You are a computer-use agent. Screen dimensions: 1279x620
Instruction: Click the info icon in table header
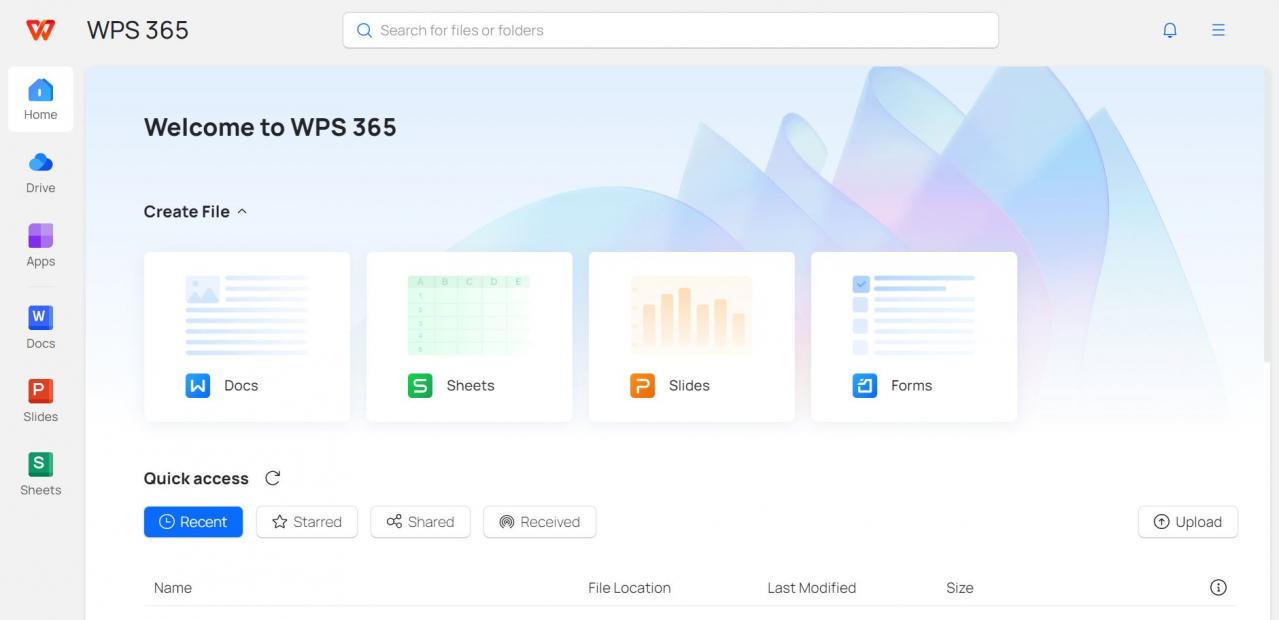click(1218, 587)
